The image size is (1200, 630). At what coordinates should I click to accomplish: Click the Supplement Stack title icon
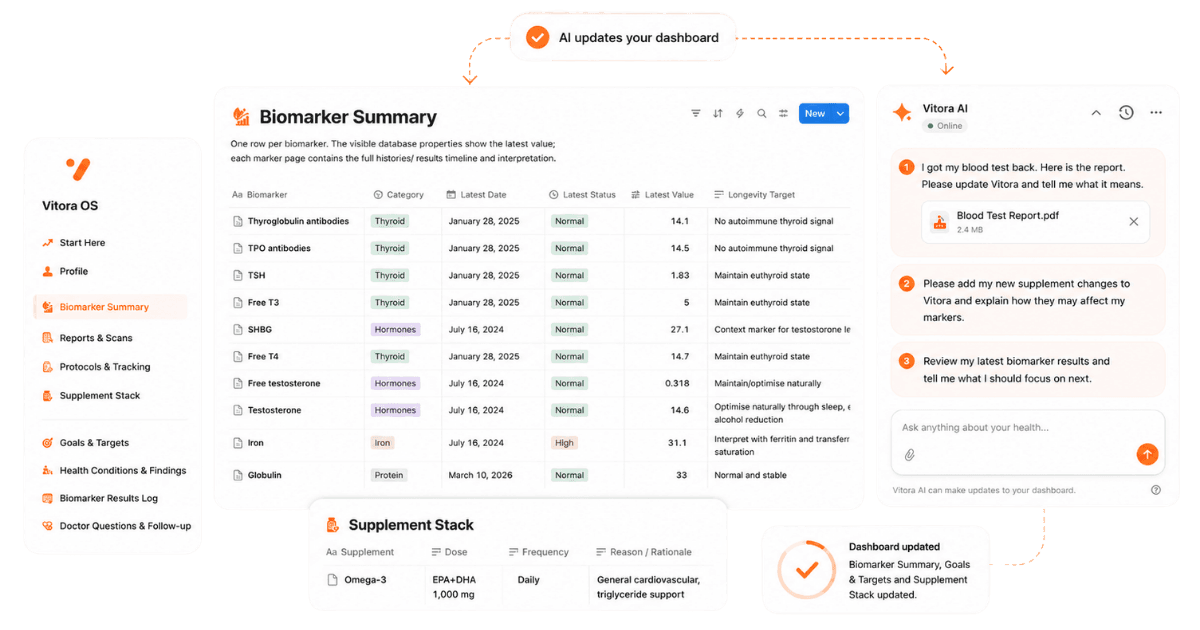[333, 525]
